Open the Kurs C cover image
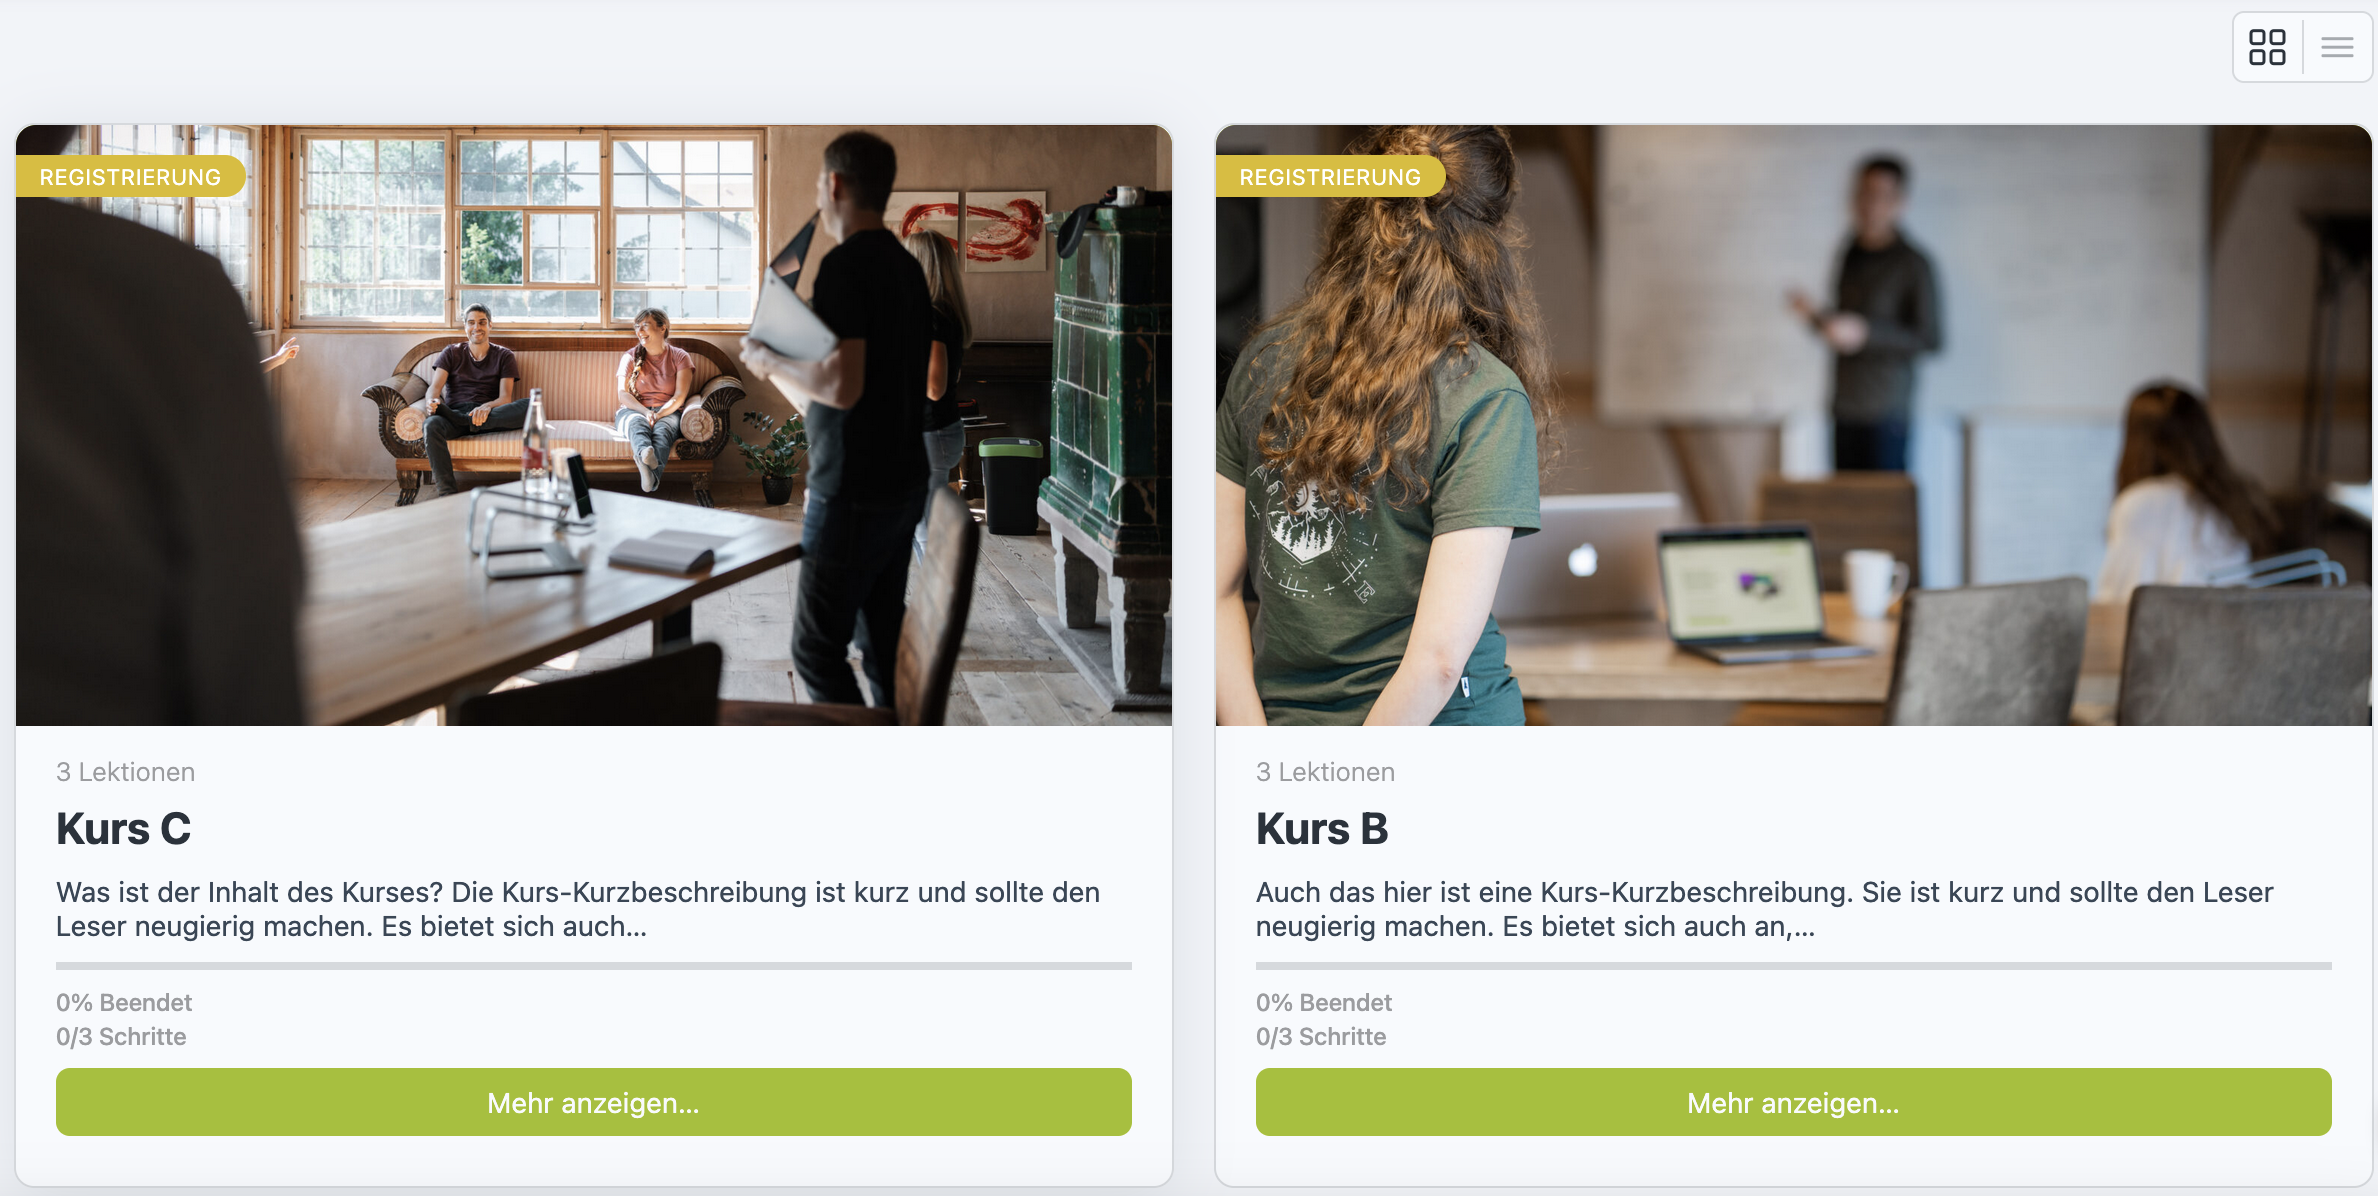 coord(594,425)
